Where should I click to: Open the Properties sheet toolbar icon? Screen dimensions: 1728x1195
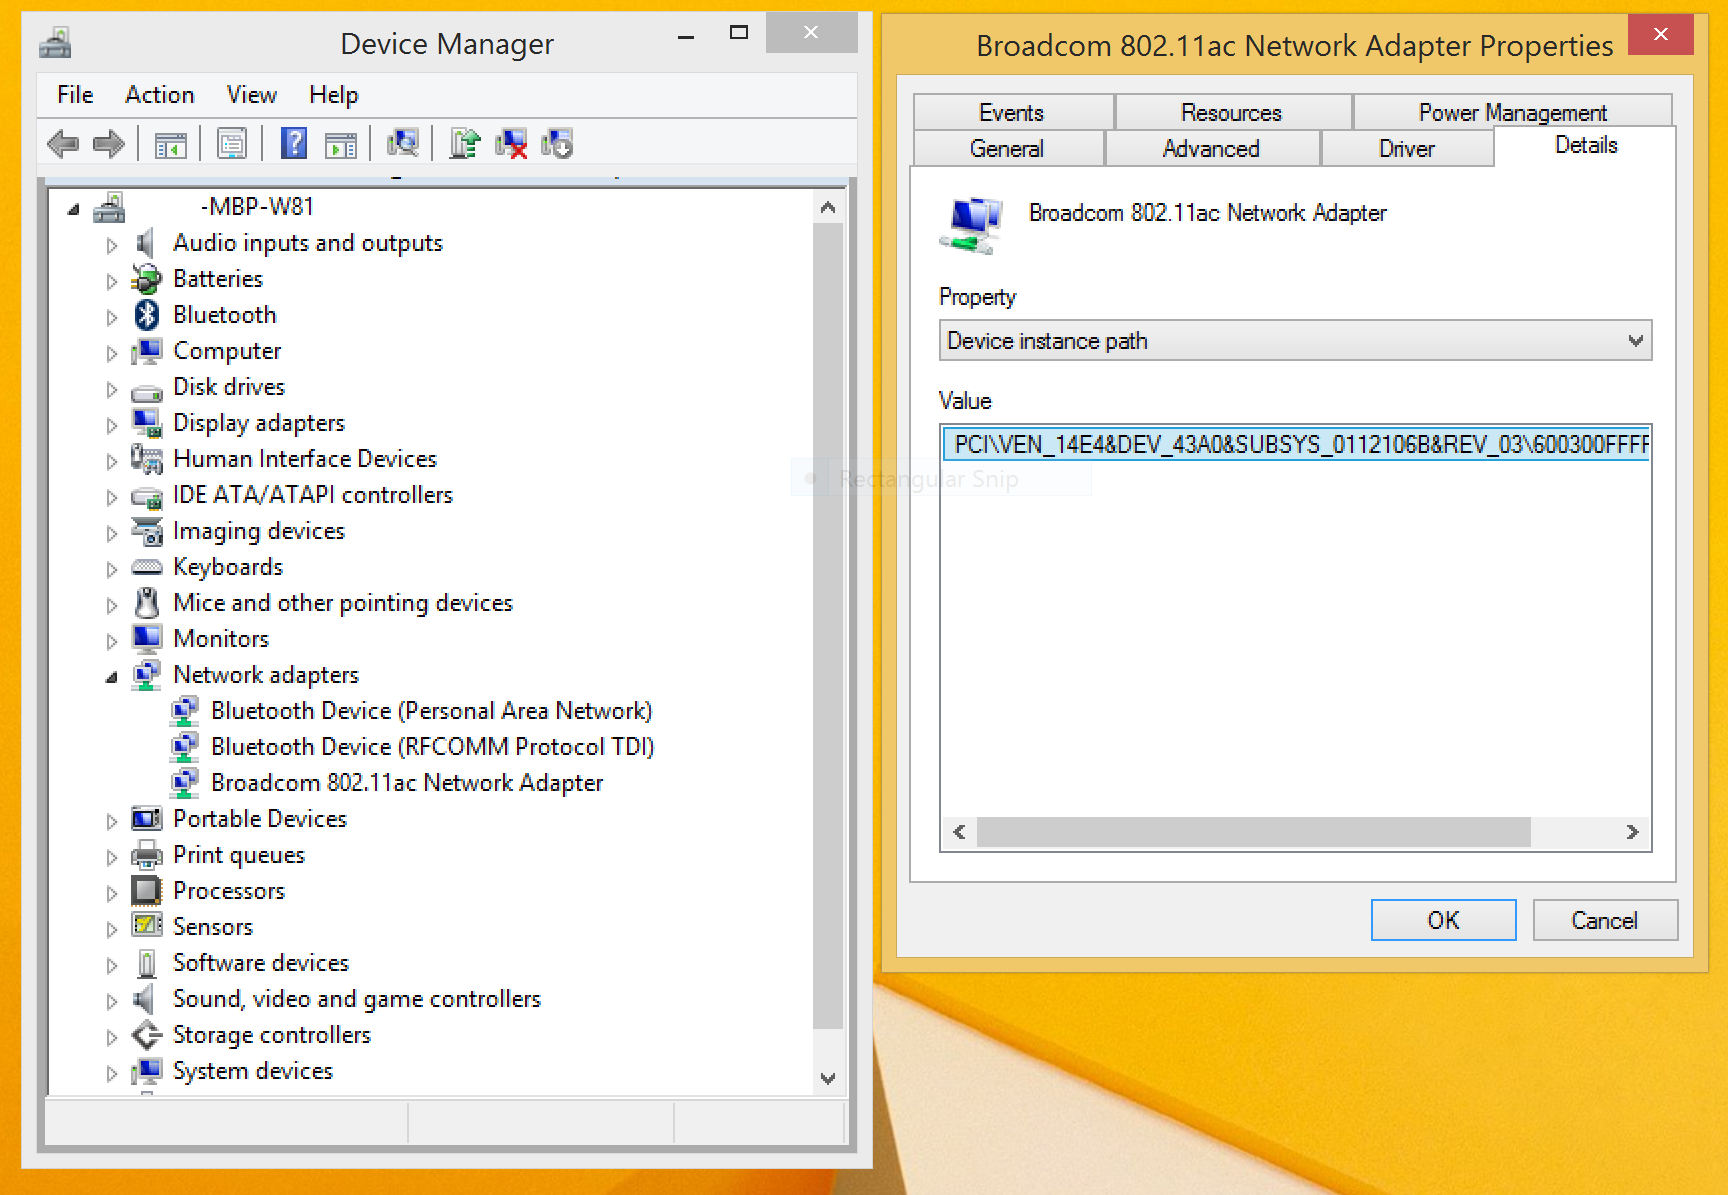pos(232,145)
